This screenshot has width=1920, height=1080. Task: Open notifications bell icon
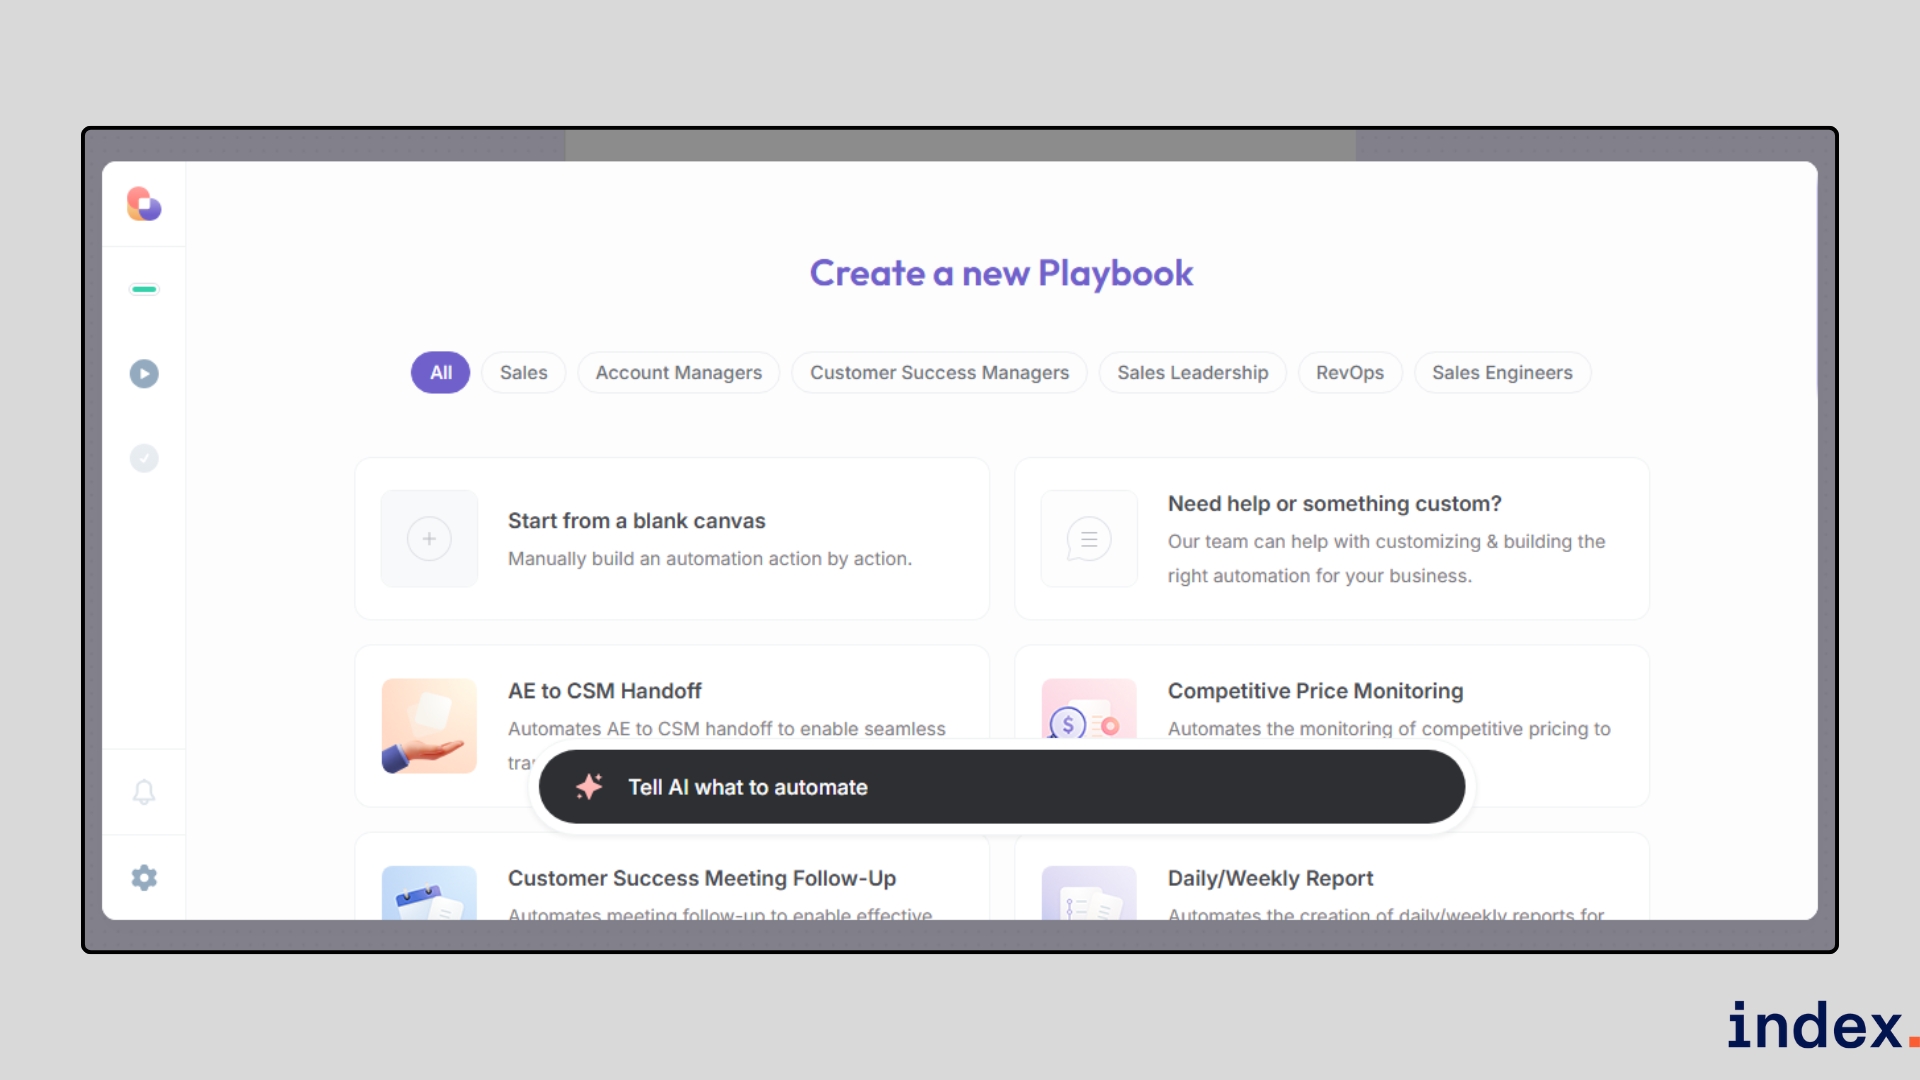(144, 792)
